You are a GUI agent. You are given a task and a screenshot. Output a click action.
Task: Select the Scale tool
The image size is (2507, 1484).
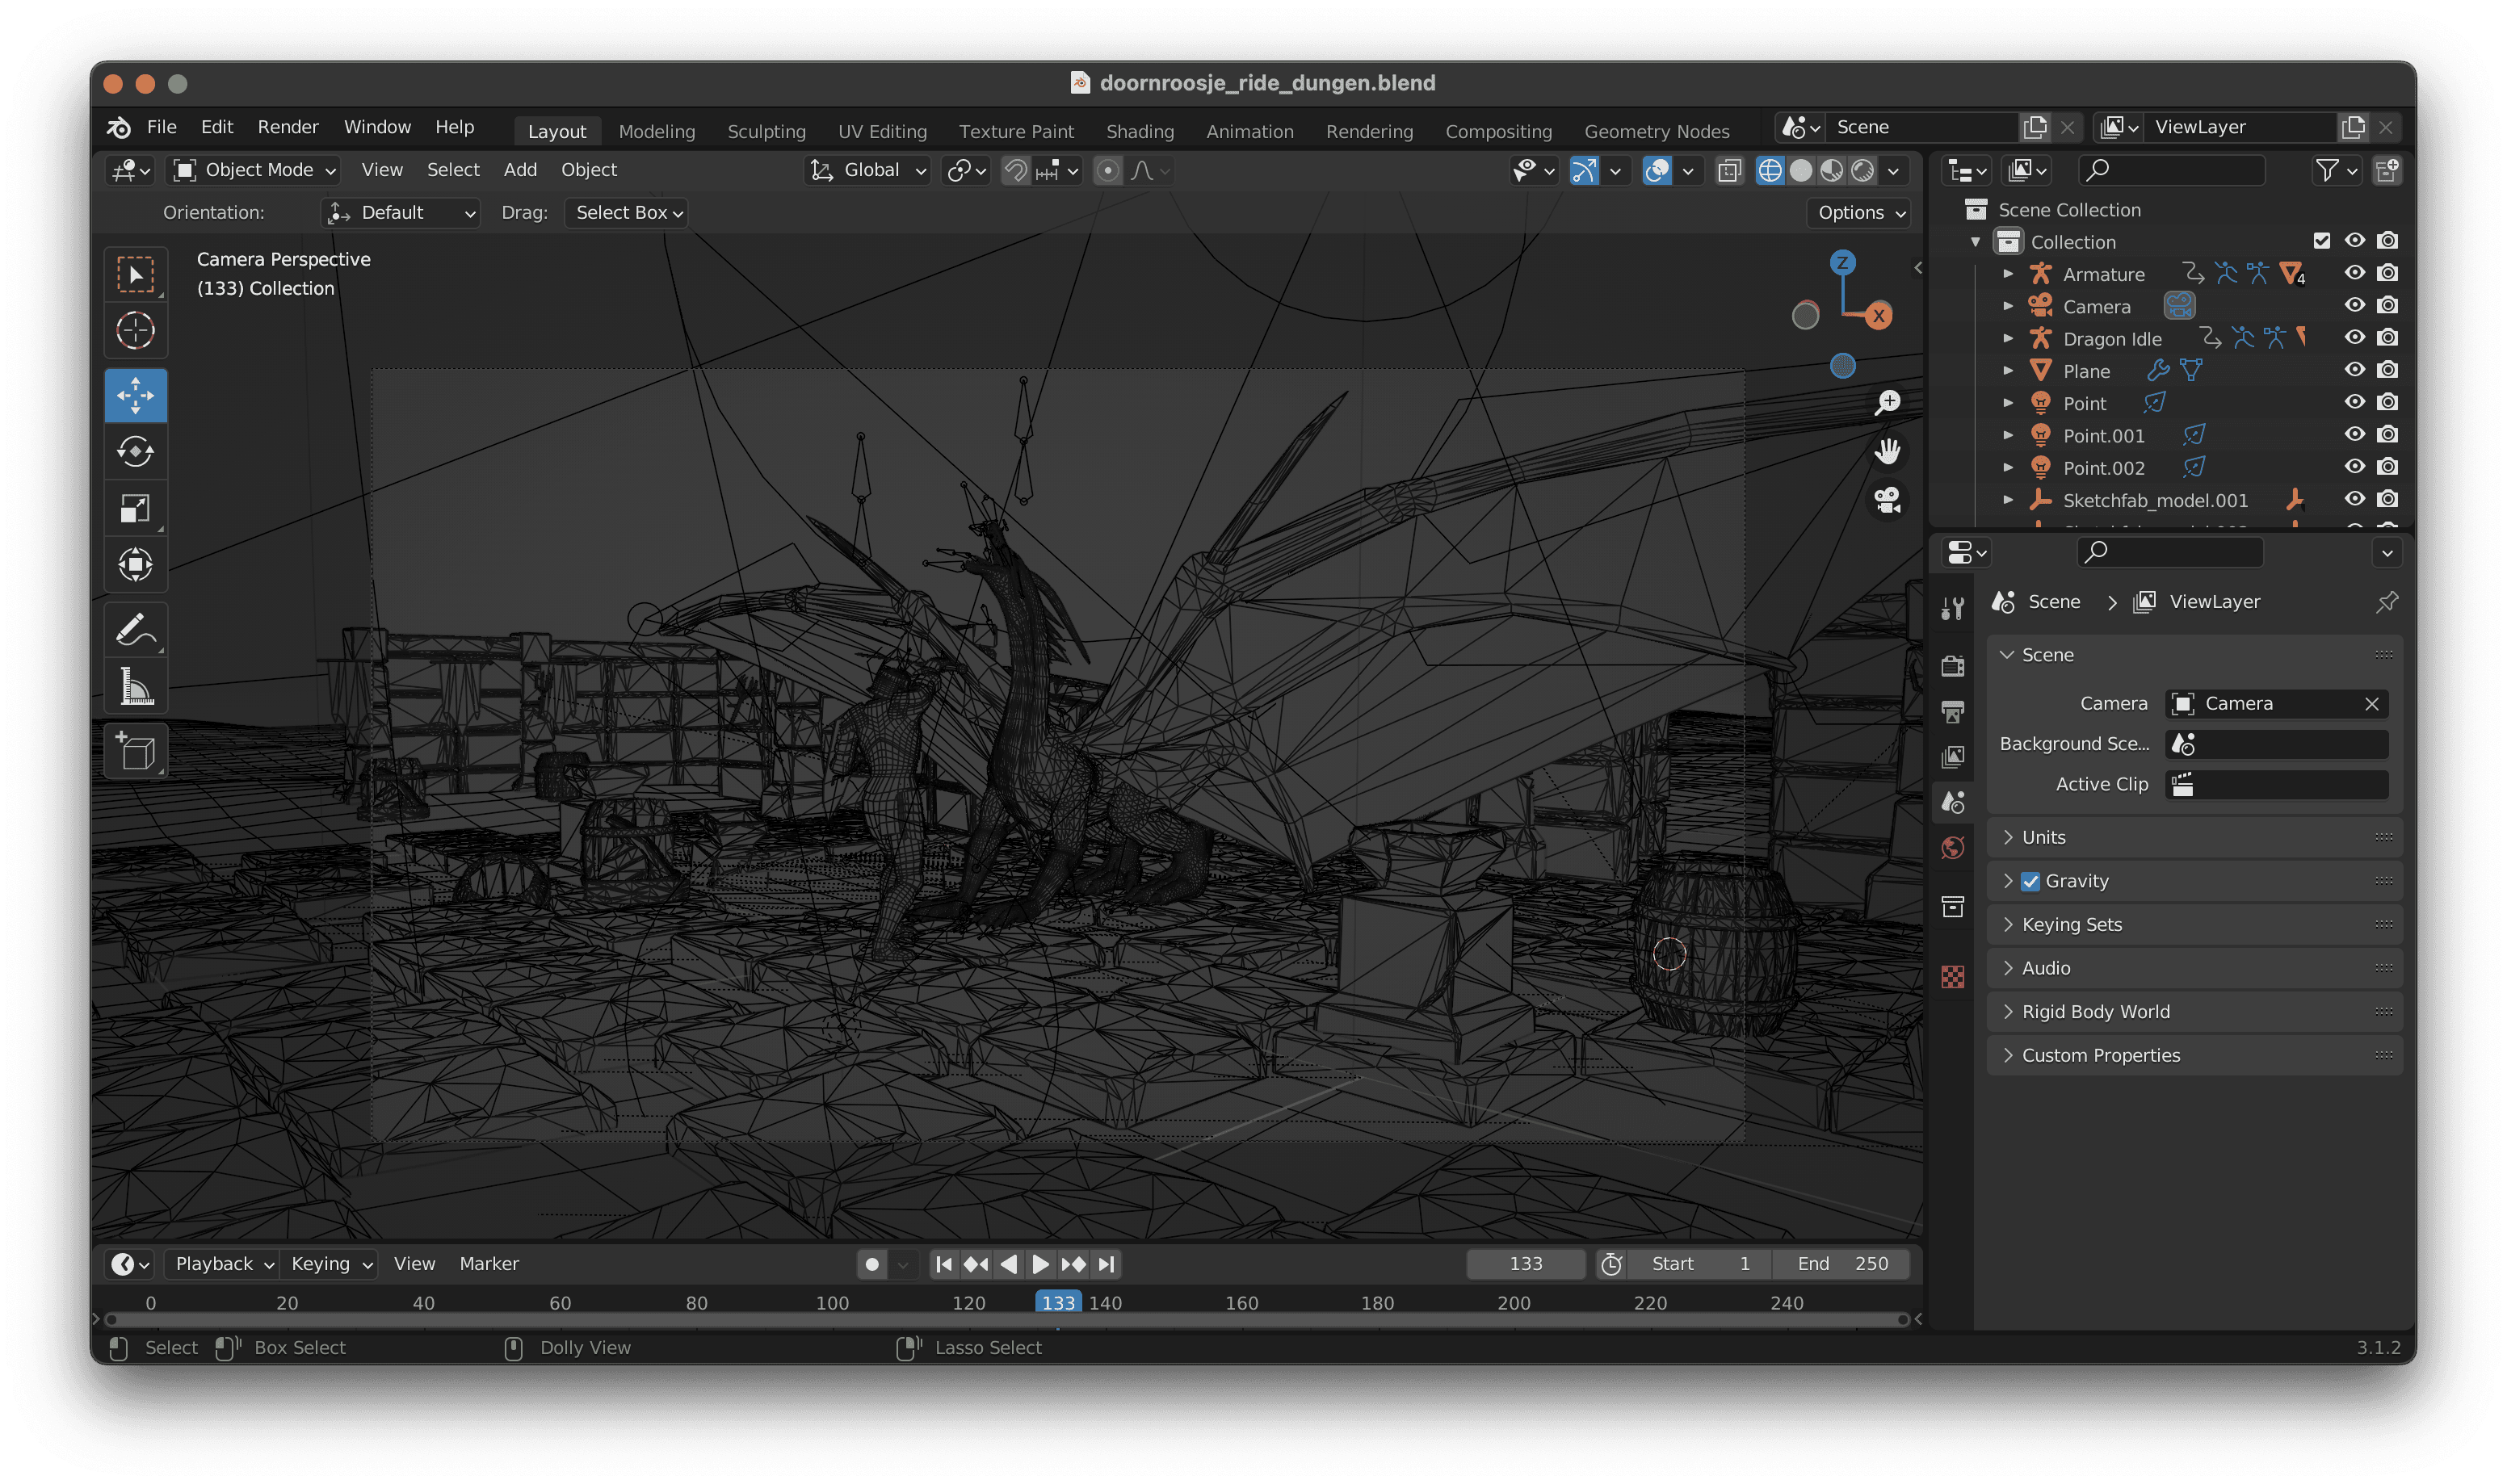(x=135, y=509)
